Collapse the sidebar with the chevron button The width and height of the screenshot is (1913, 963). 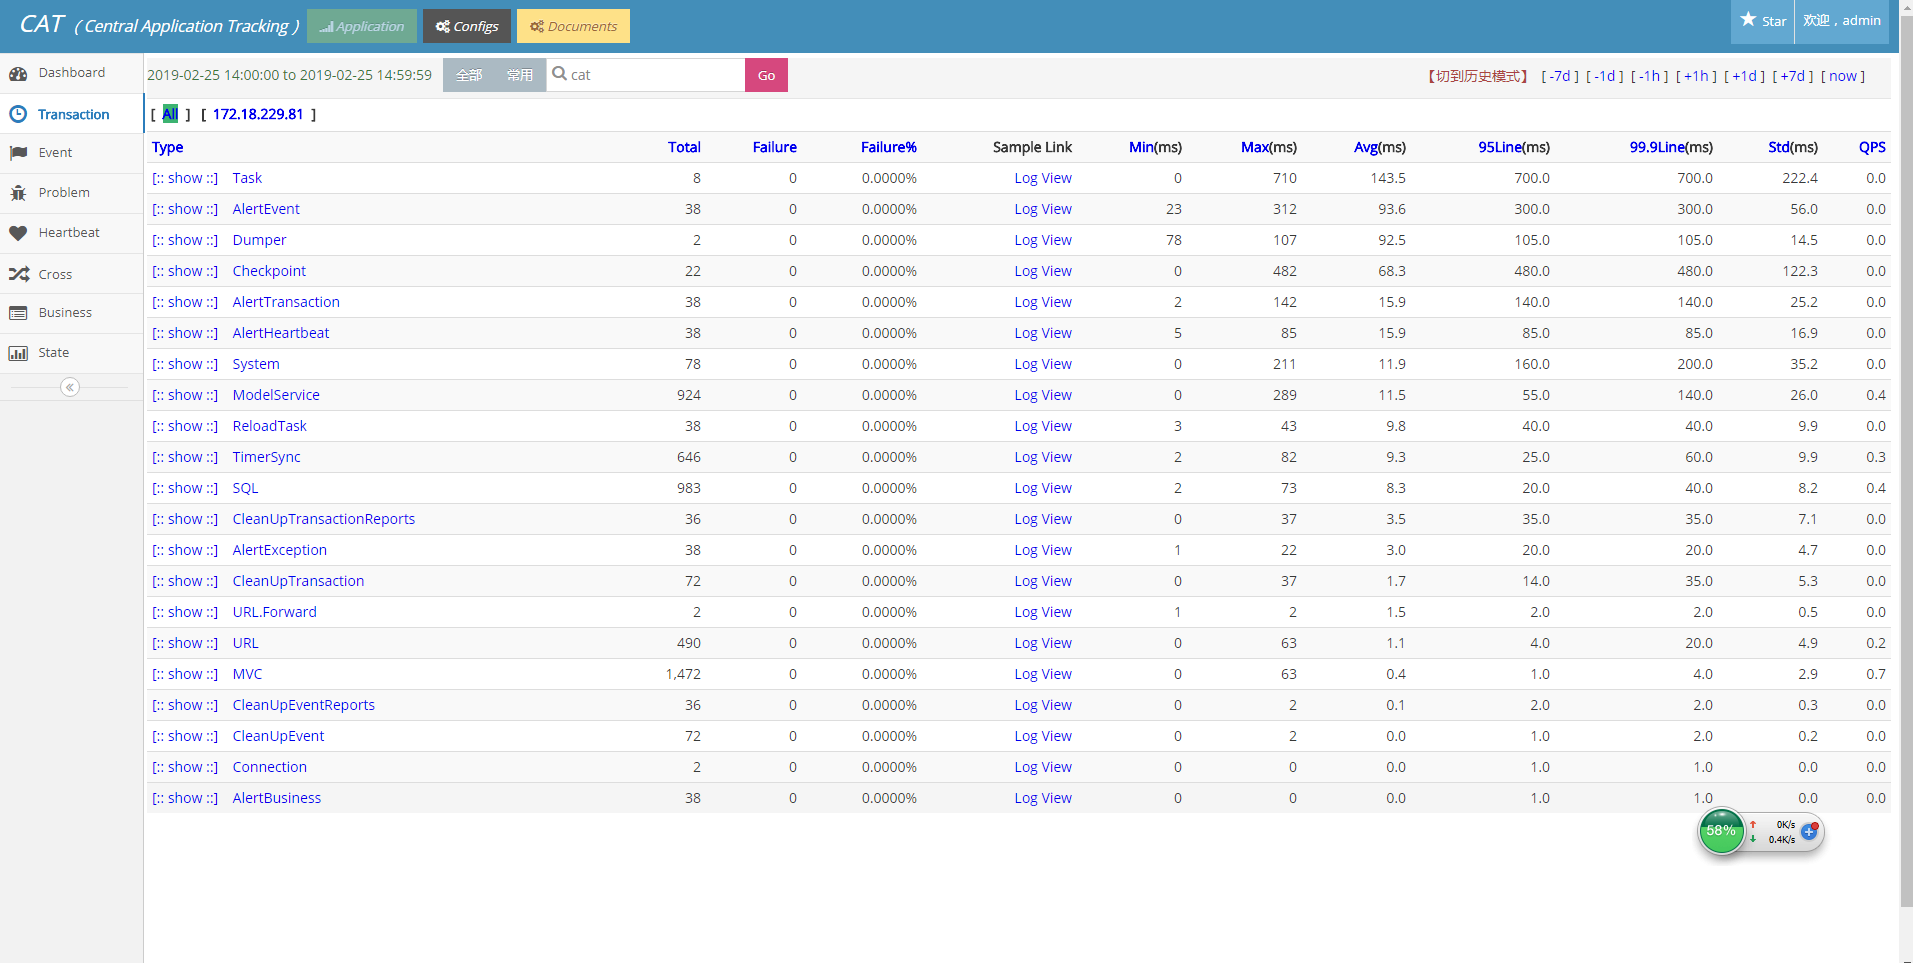tap(70, 387)
